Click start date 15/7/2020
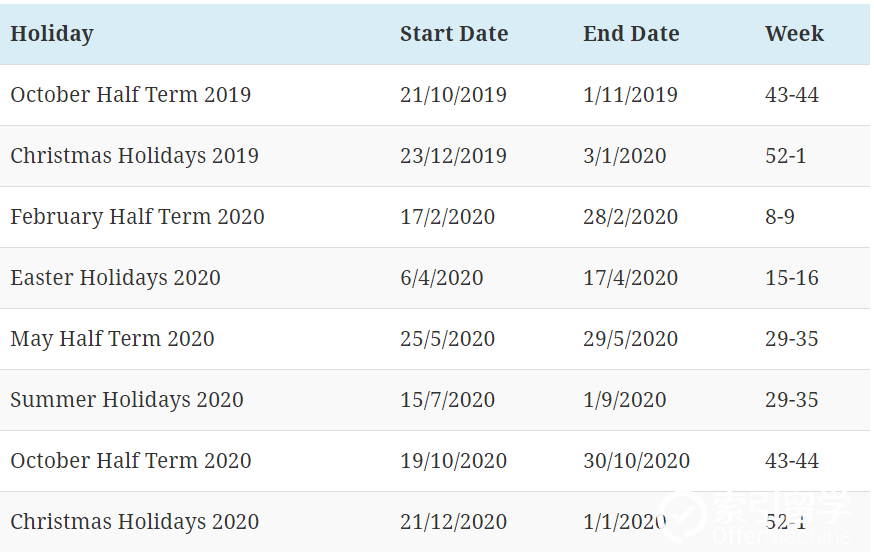This screenshot has width=874, height=554. coord(447,400)
